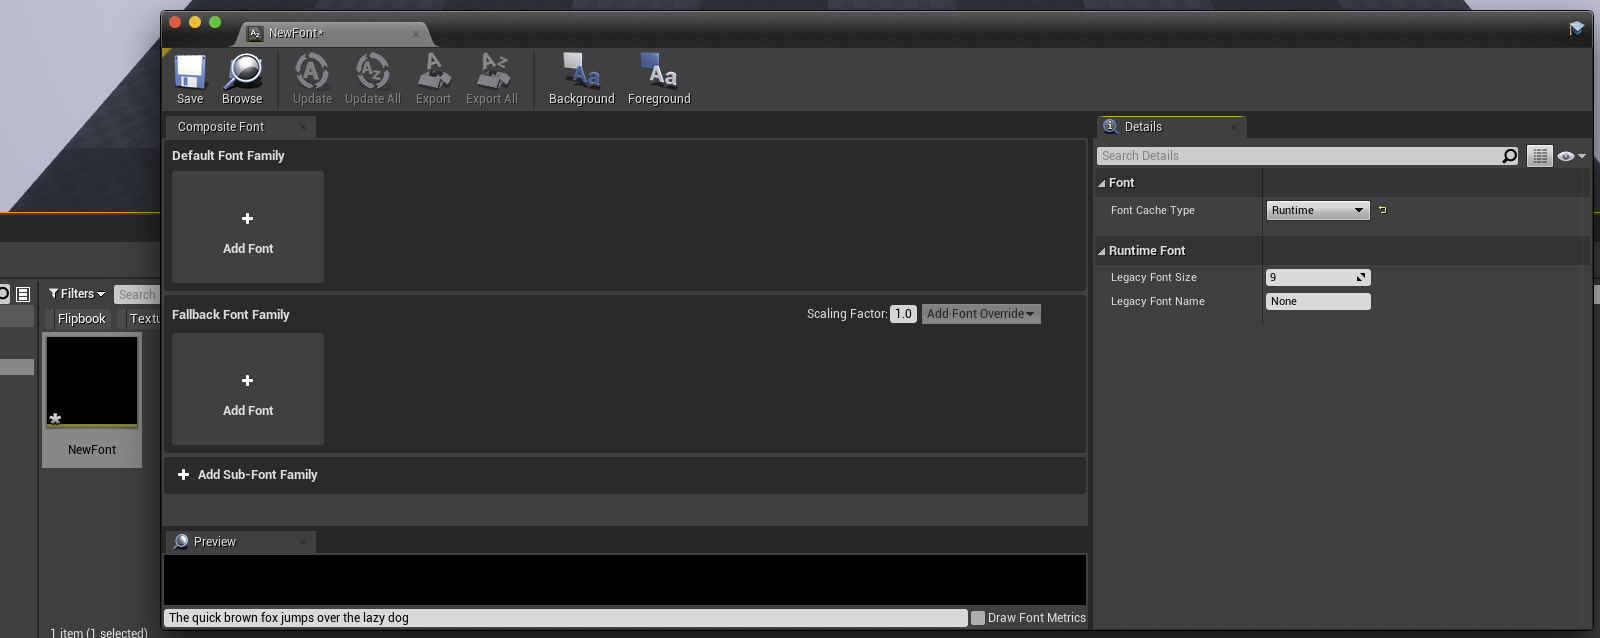Enable the Draw Font Metrics checkbox

pyautogui.click(x=978, y=618)
